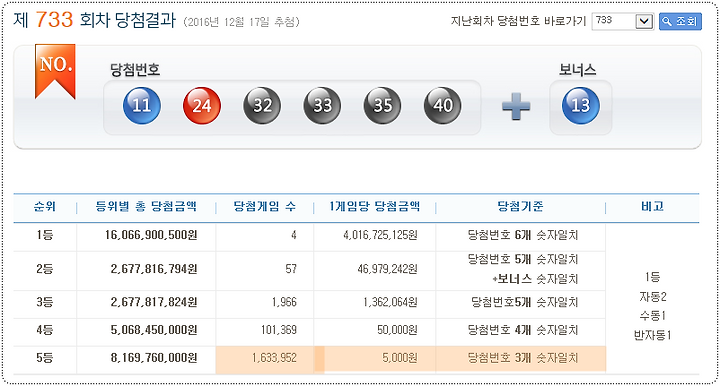The width and height of the screenshot is (720, 386).
Task: Click the blue plus sign icon
Action: [x=516, y=106]
